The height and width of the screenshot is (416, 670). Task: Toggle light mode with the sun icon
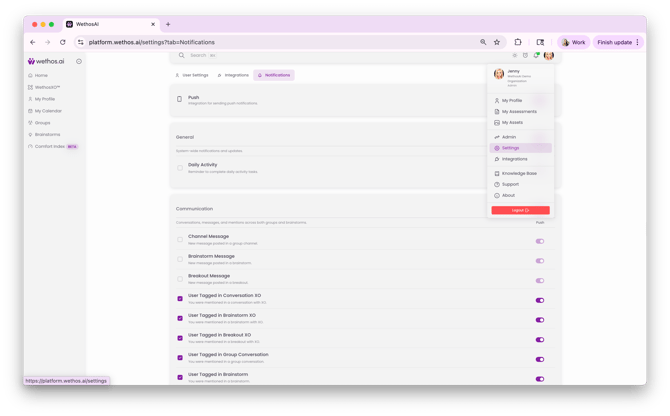click(x=514, y=56)
